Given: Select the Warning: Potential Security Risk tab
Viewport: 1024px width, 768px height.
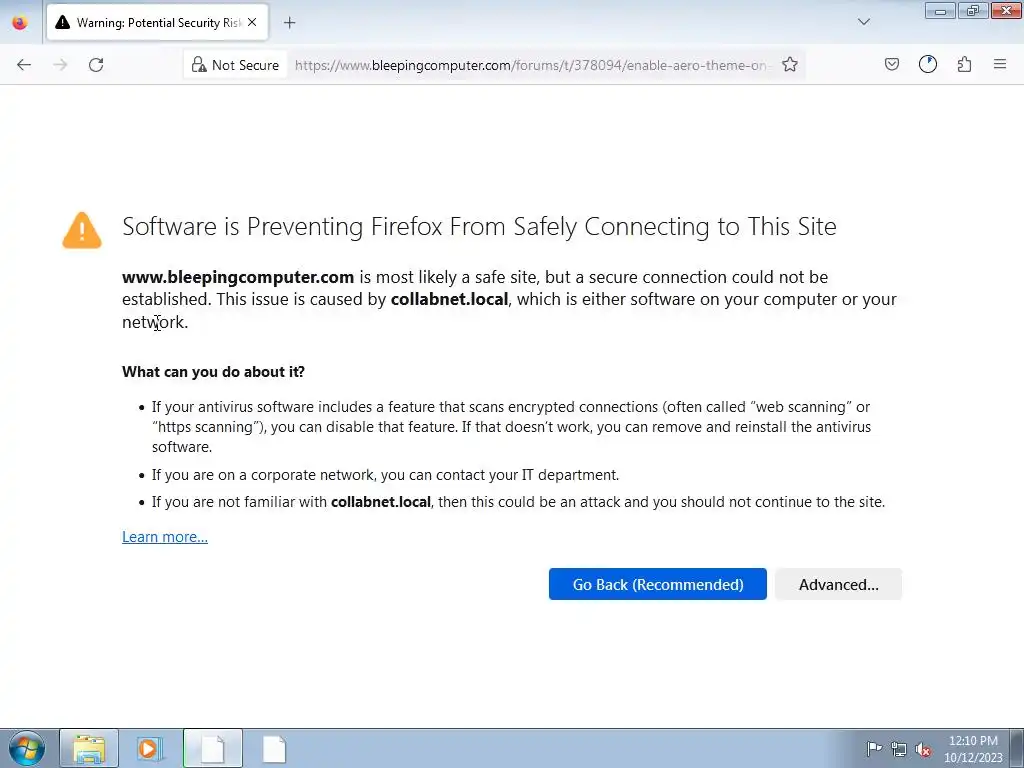Looking at the screenshot, I should pyautogui.click(x=157, y=23).
